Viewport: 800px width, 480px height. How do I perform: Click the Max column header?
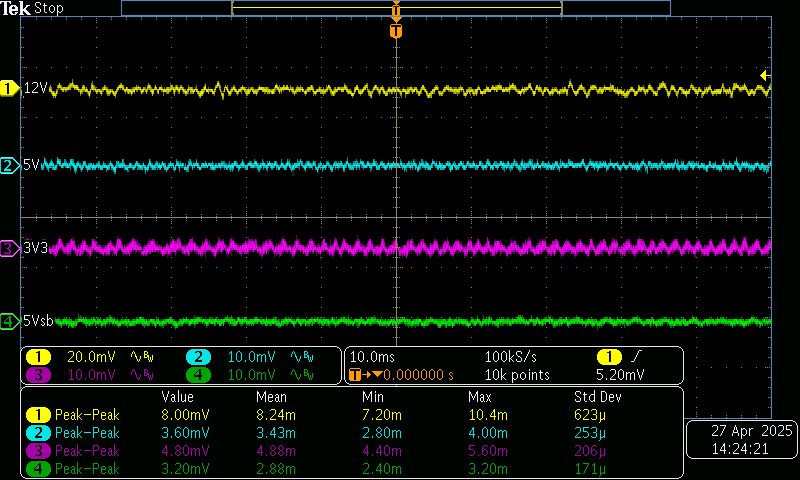click(480, 397)
